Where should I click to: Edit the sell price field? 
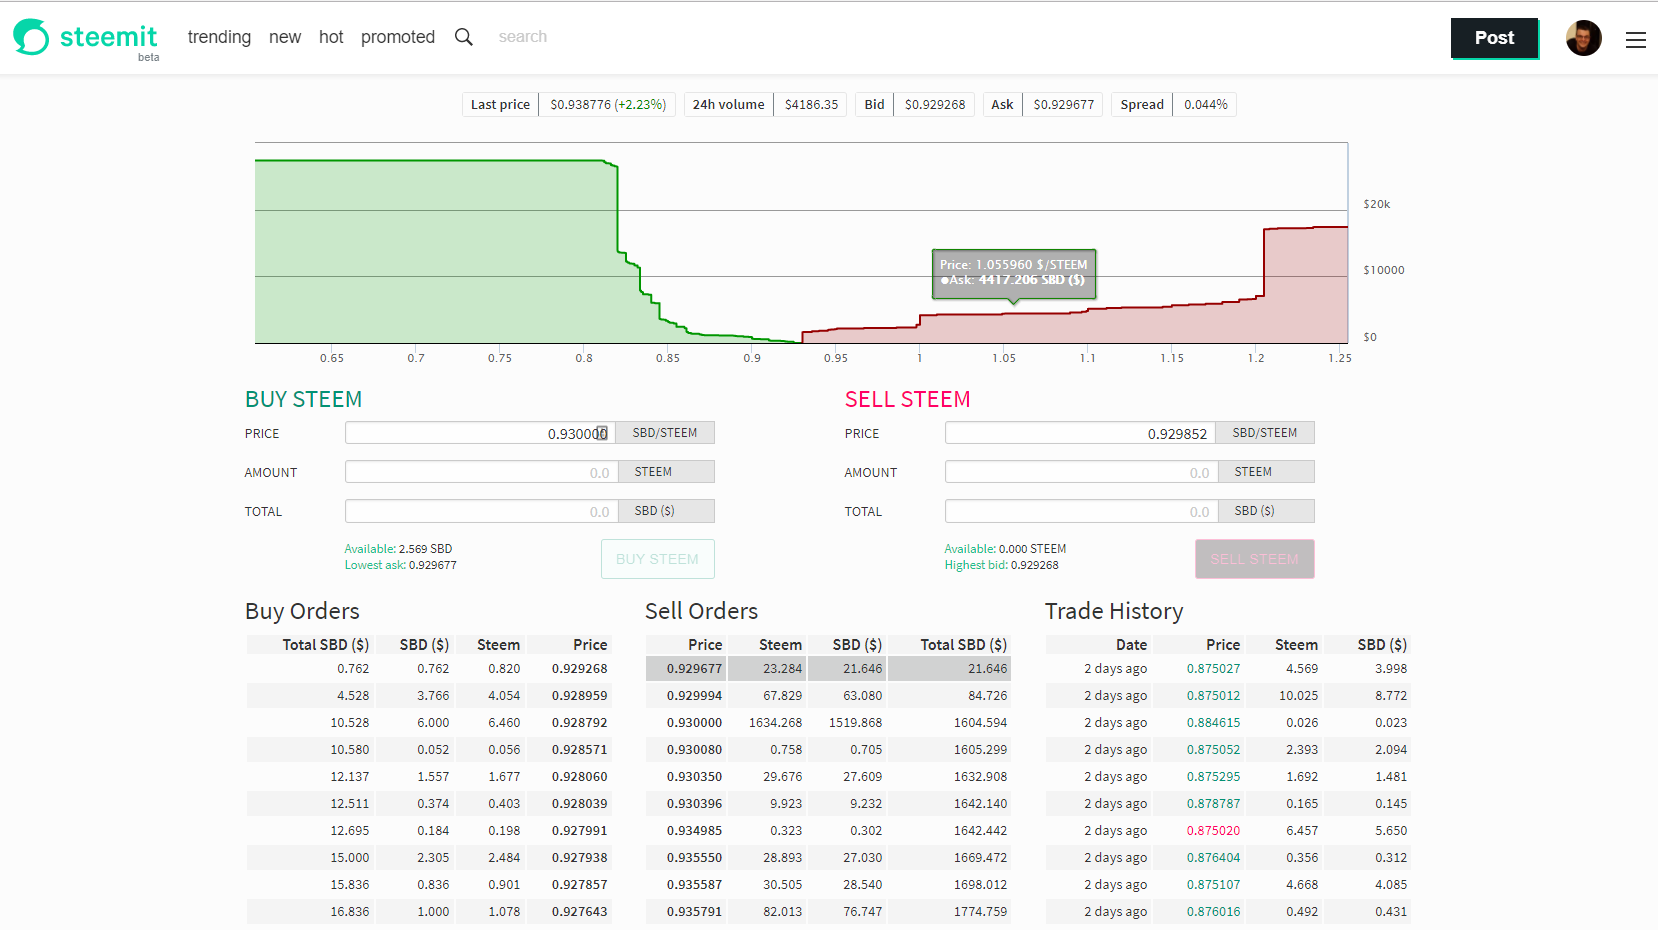coord(1080,433)
